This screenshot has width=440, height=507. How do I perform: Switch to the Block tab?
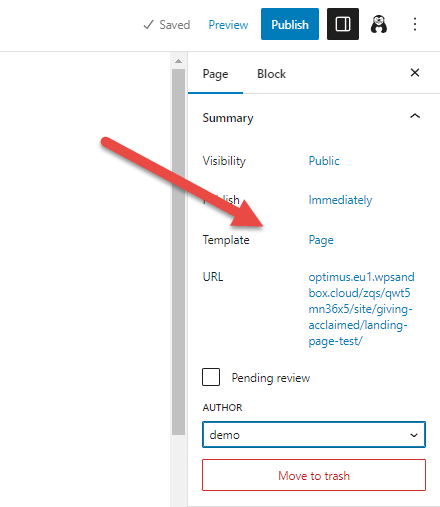[271, 74]
